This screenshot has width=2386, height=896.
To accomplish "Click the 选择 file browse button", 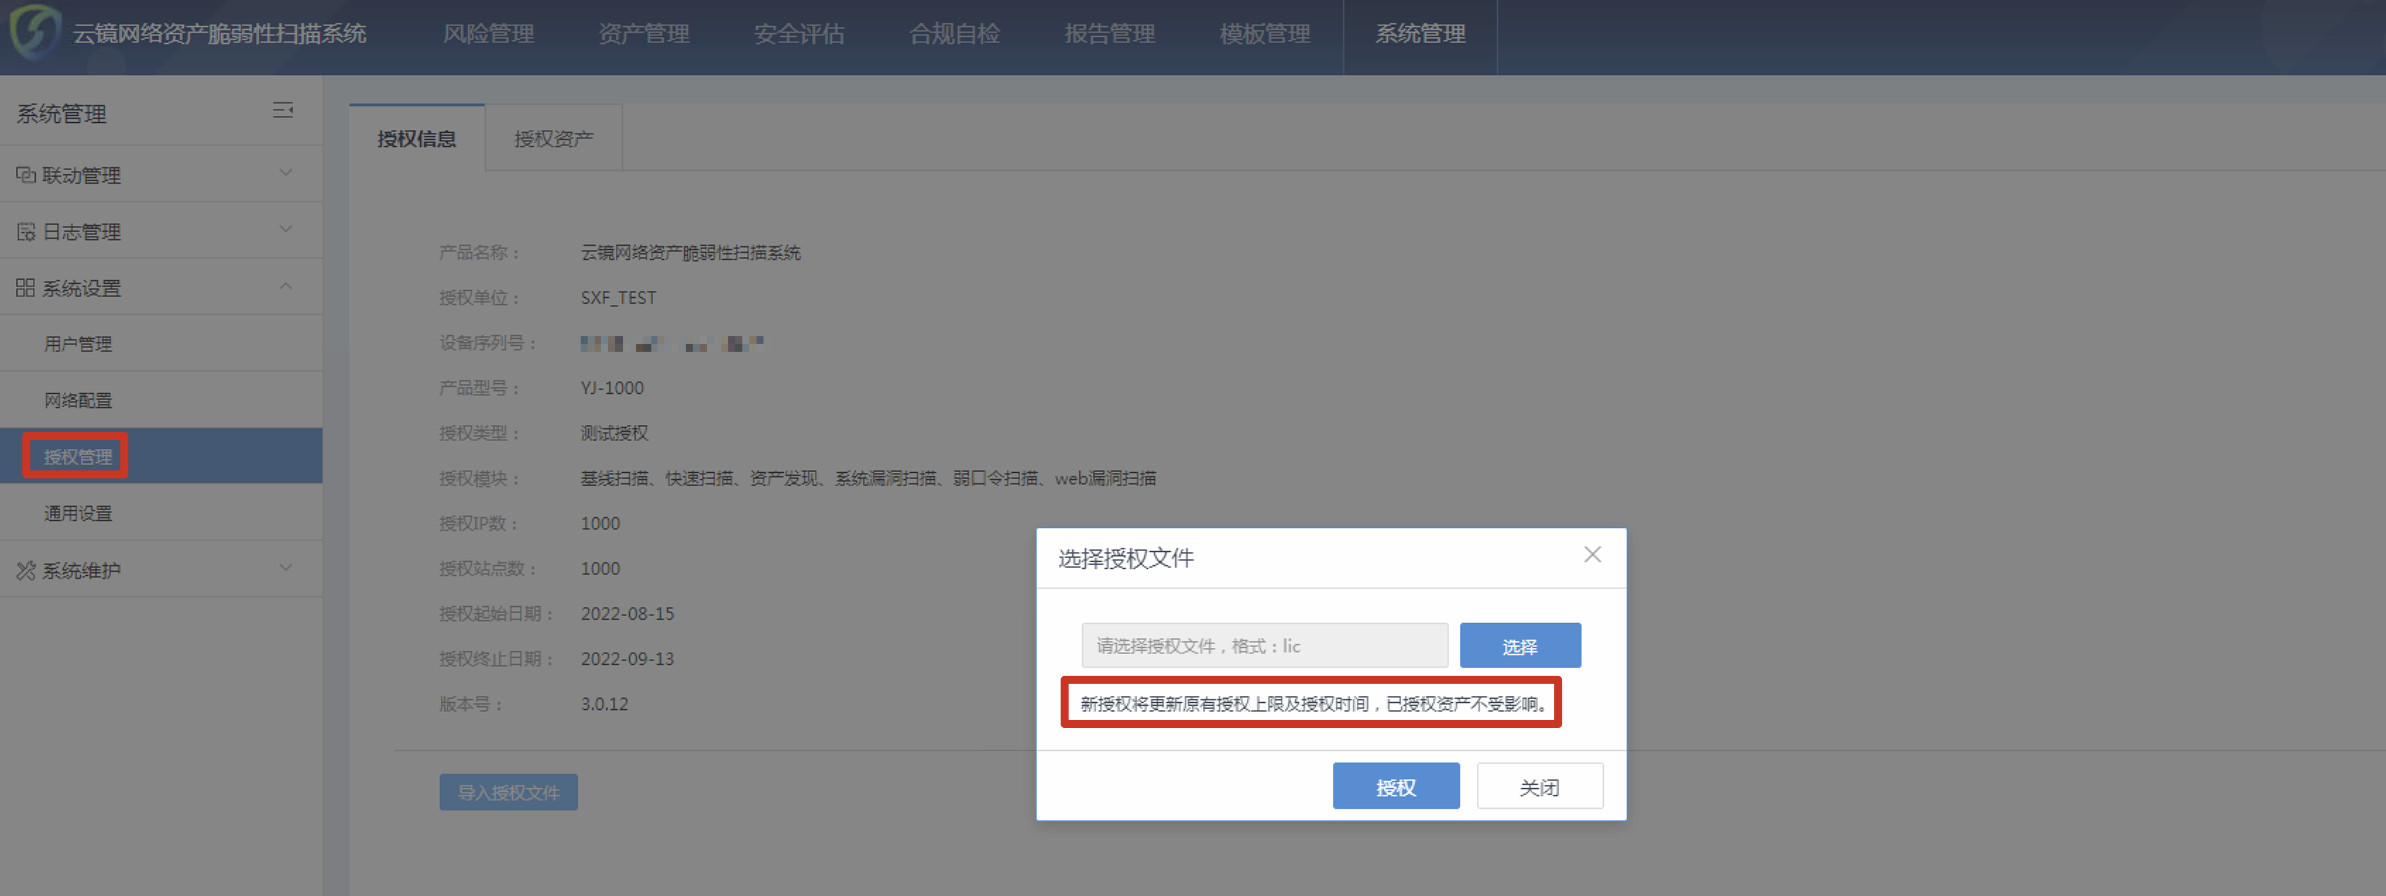I will (1520, 646).
